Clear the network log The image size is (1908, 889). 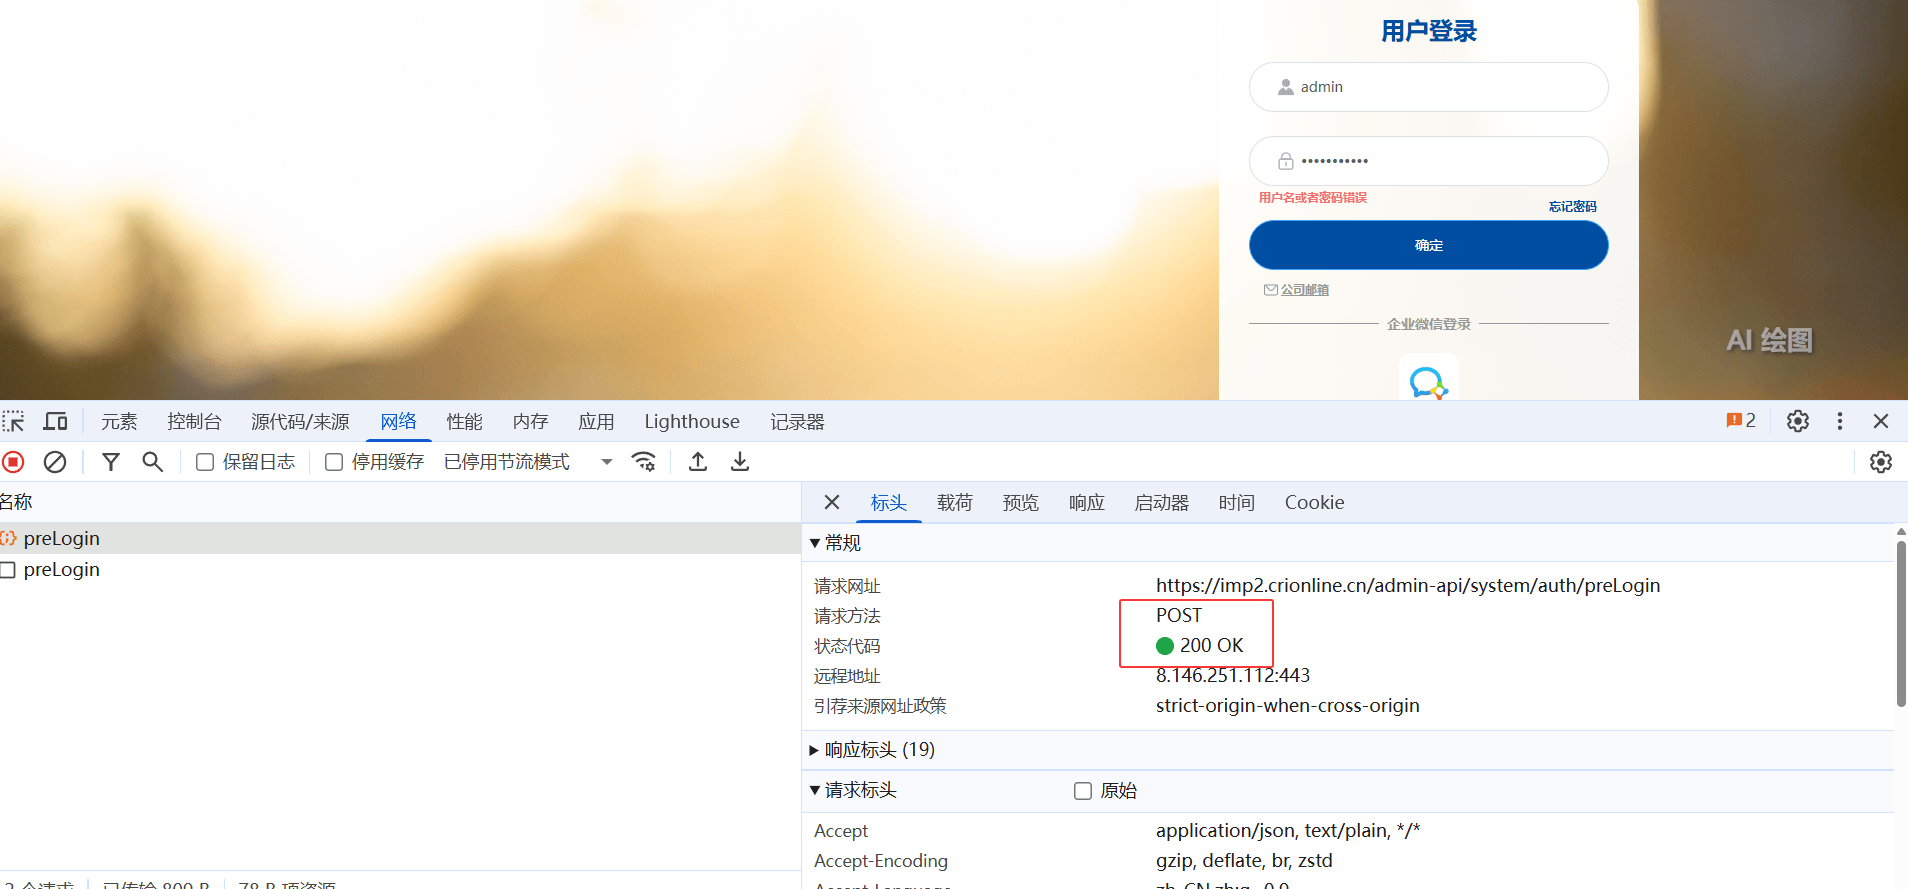(x=55, y=462)
